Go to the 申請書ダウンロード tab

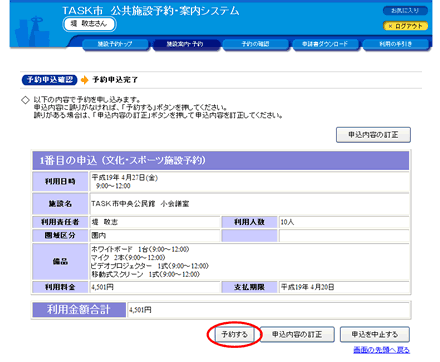coord(325,44)
